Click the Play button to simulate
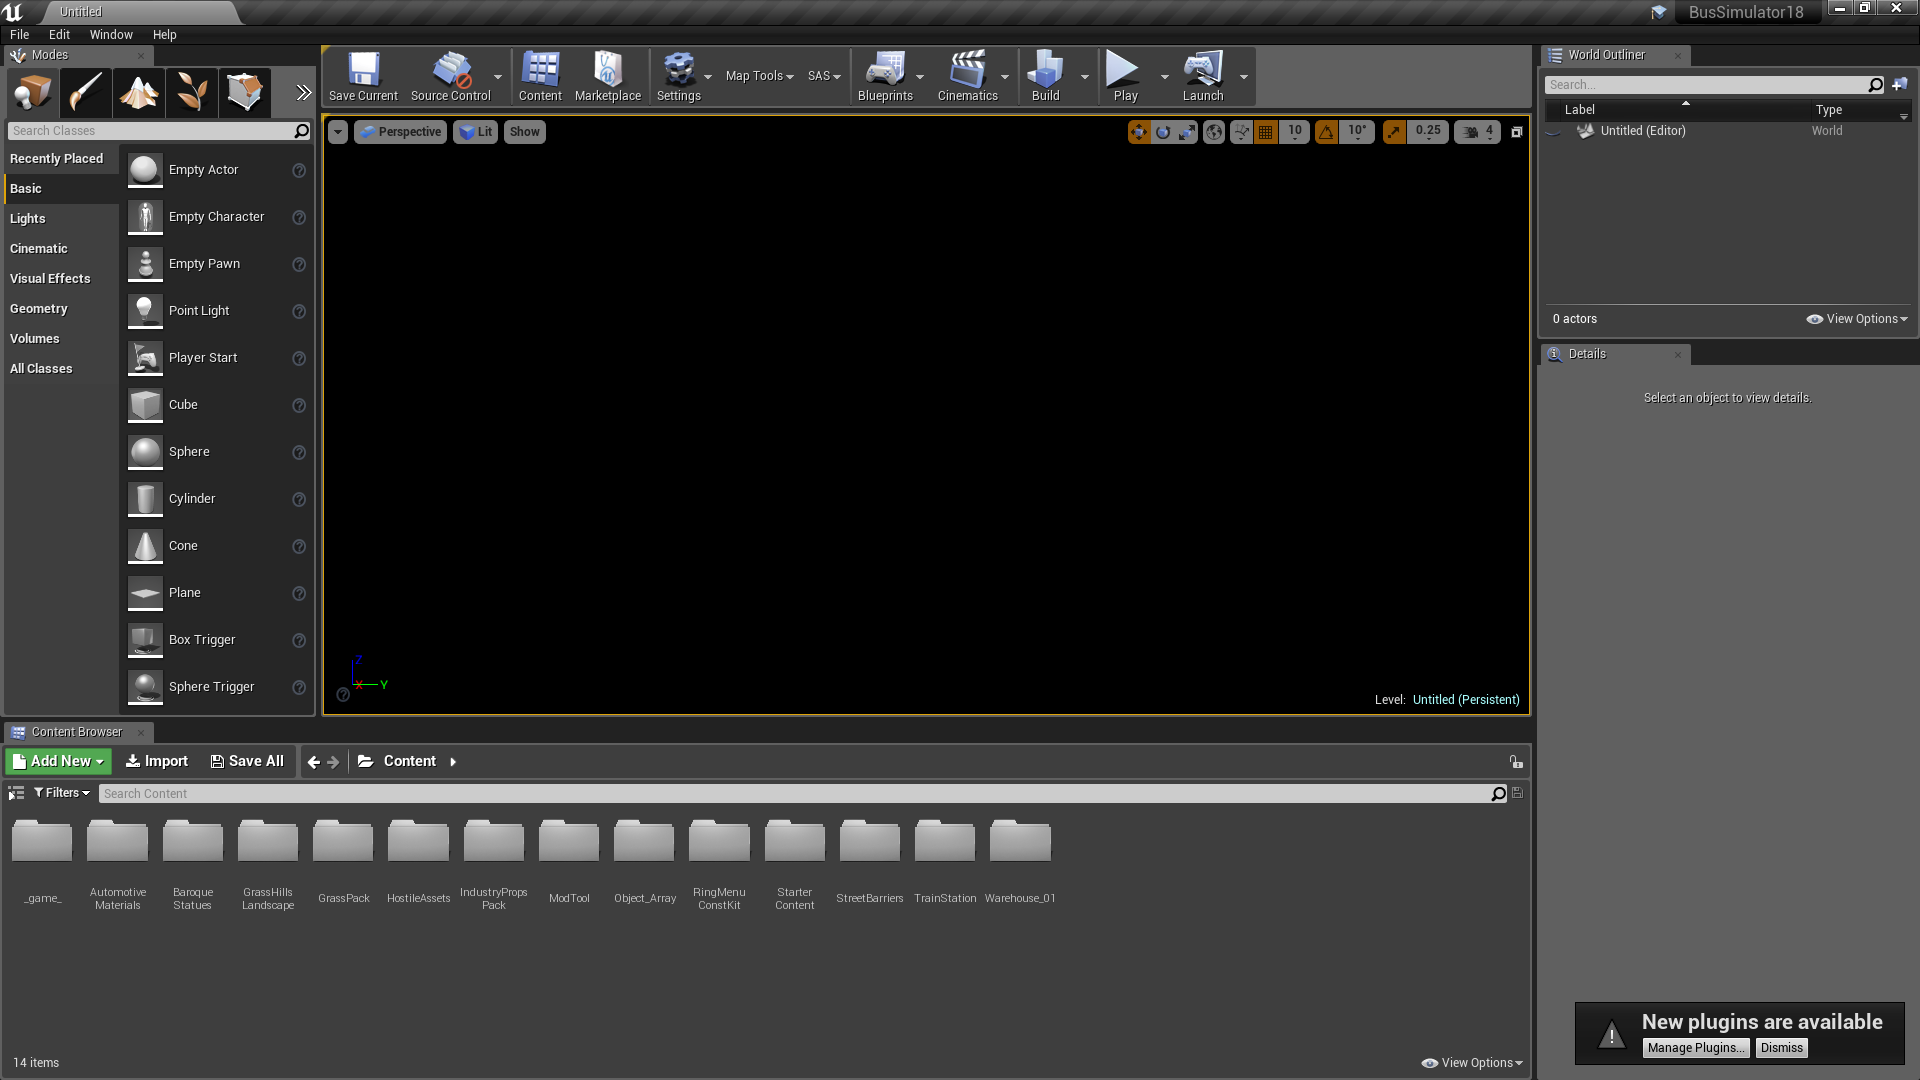Screen dimensions: 1920x1080 1124,75
